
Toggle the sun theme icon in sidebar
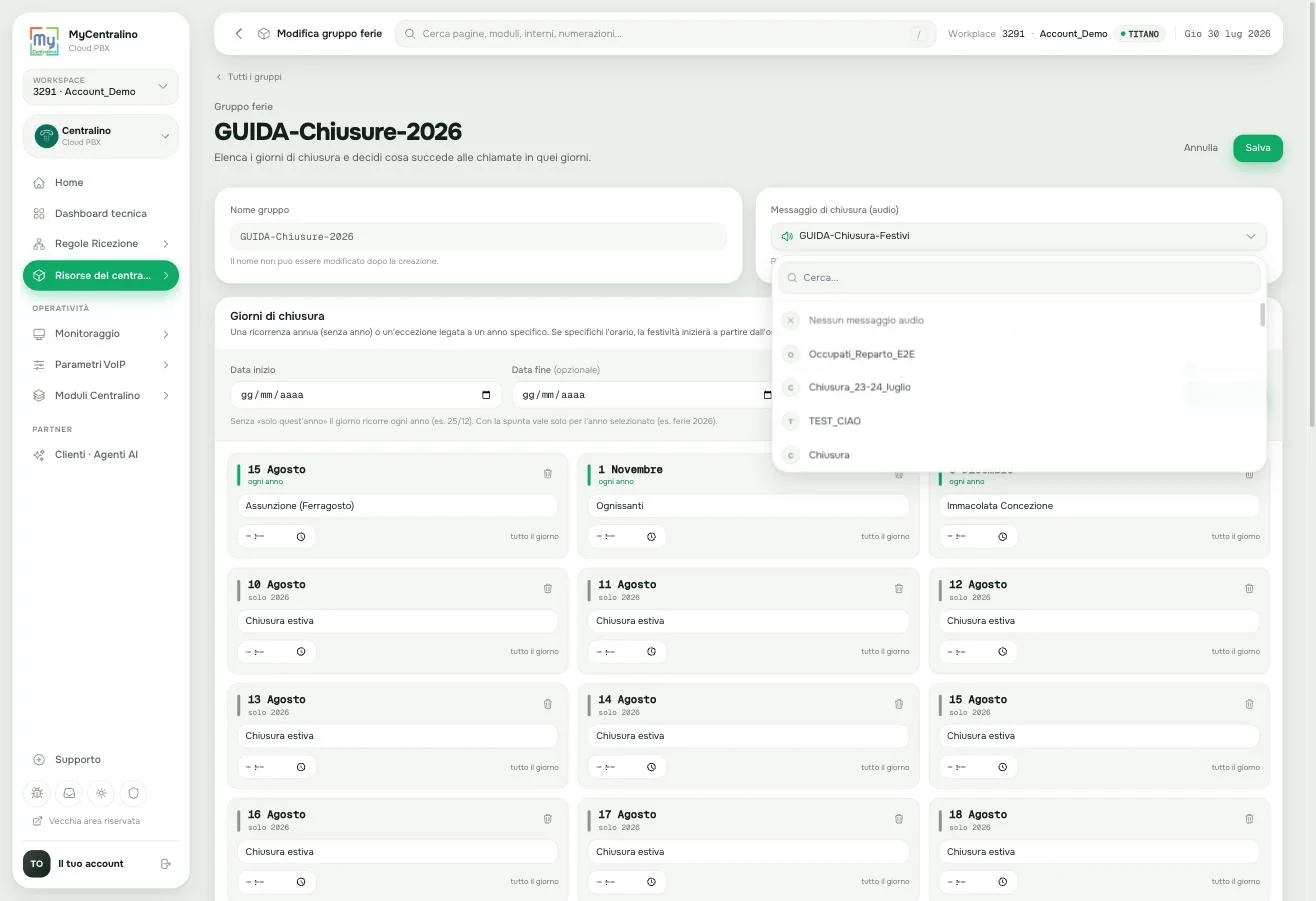[101, 793]
